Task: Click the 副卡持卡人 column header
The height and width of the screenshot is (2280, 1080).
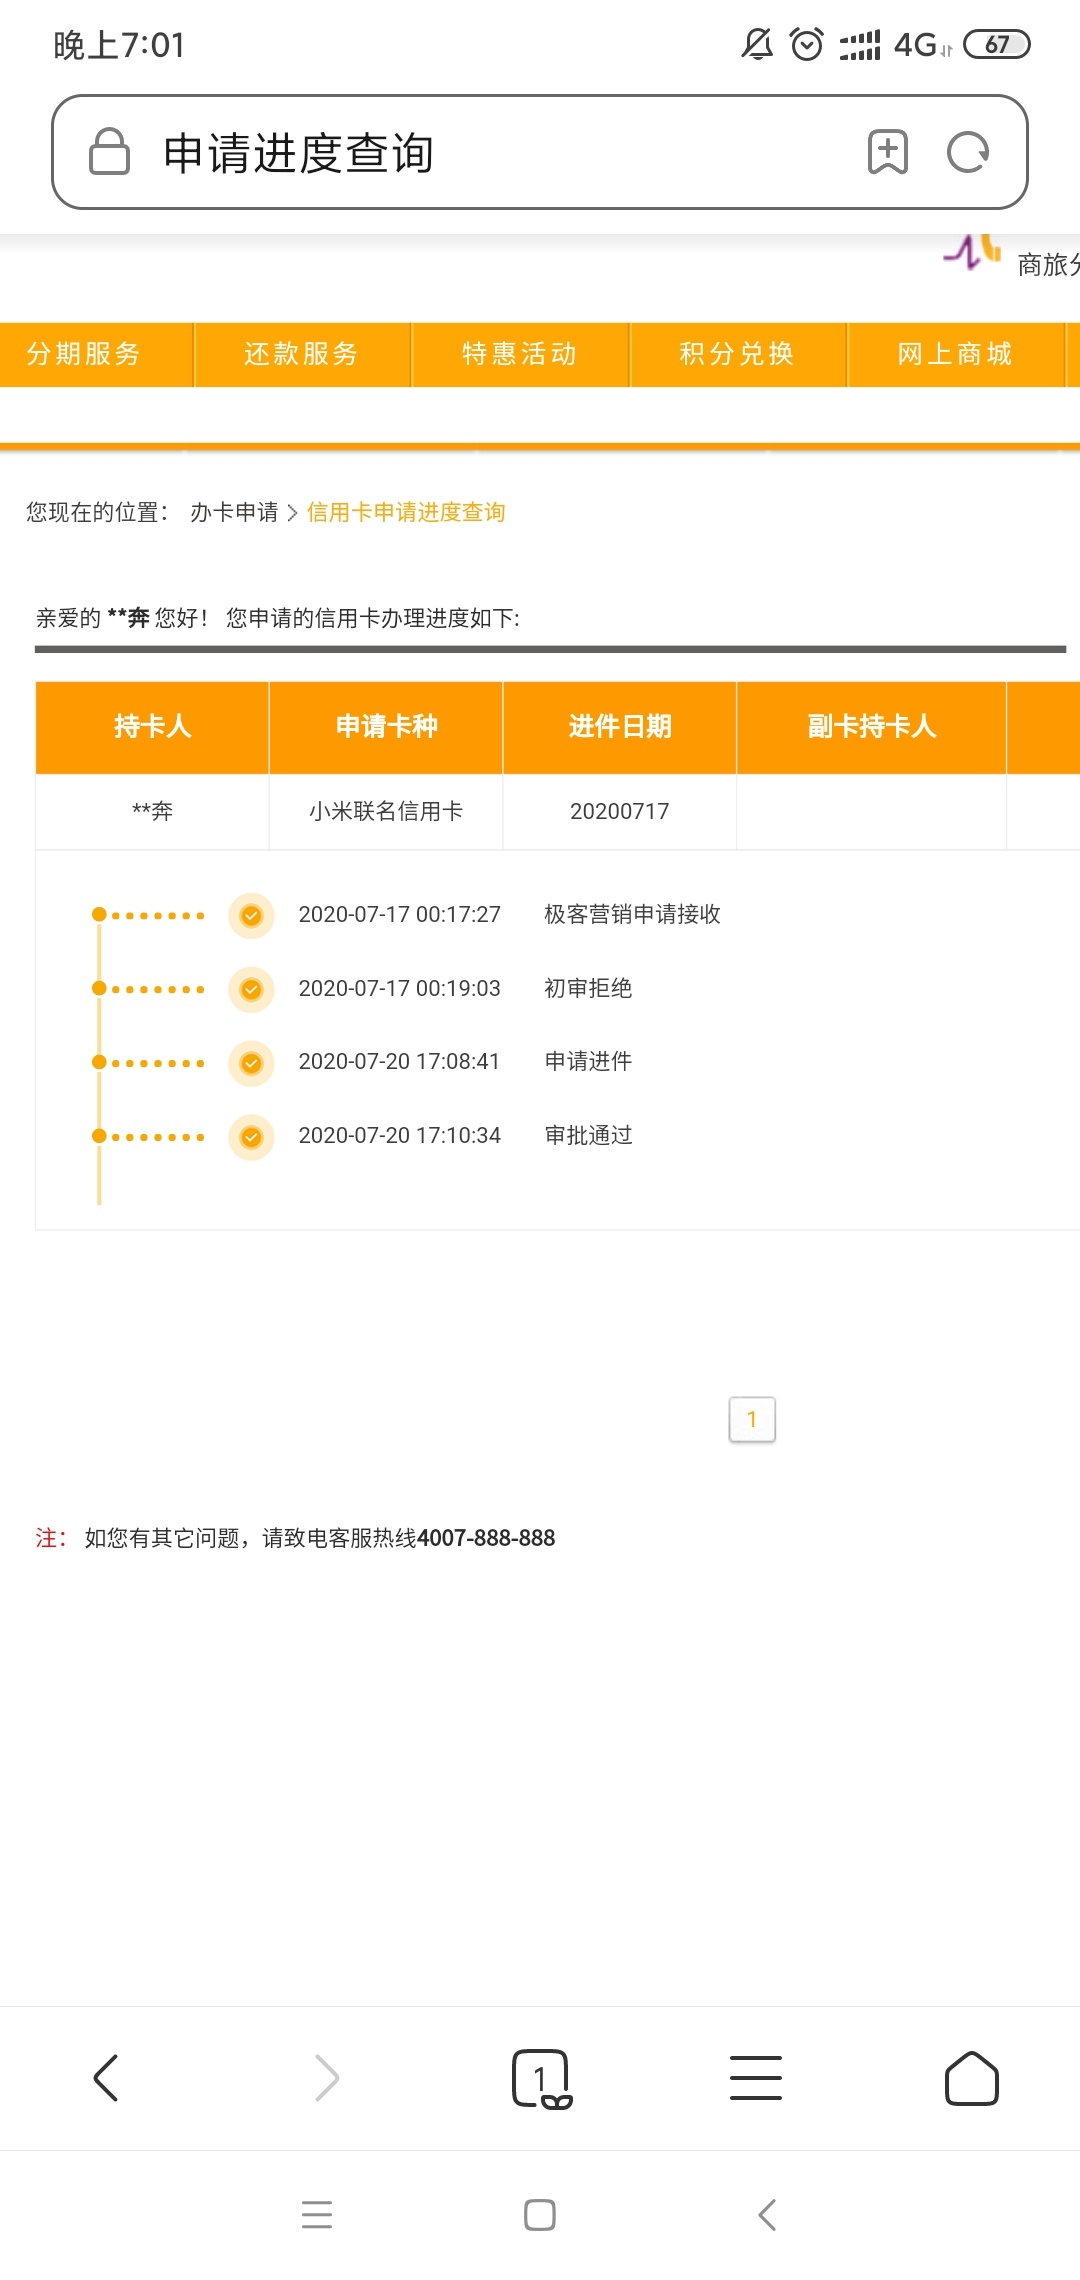Action: (x=872, y=727)
